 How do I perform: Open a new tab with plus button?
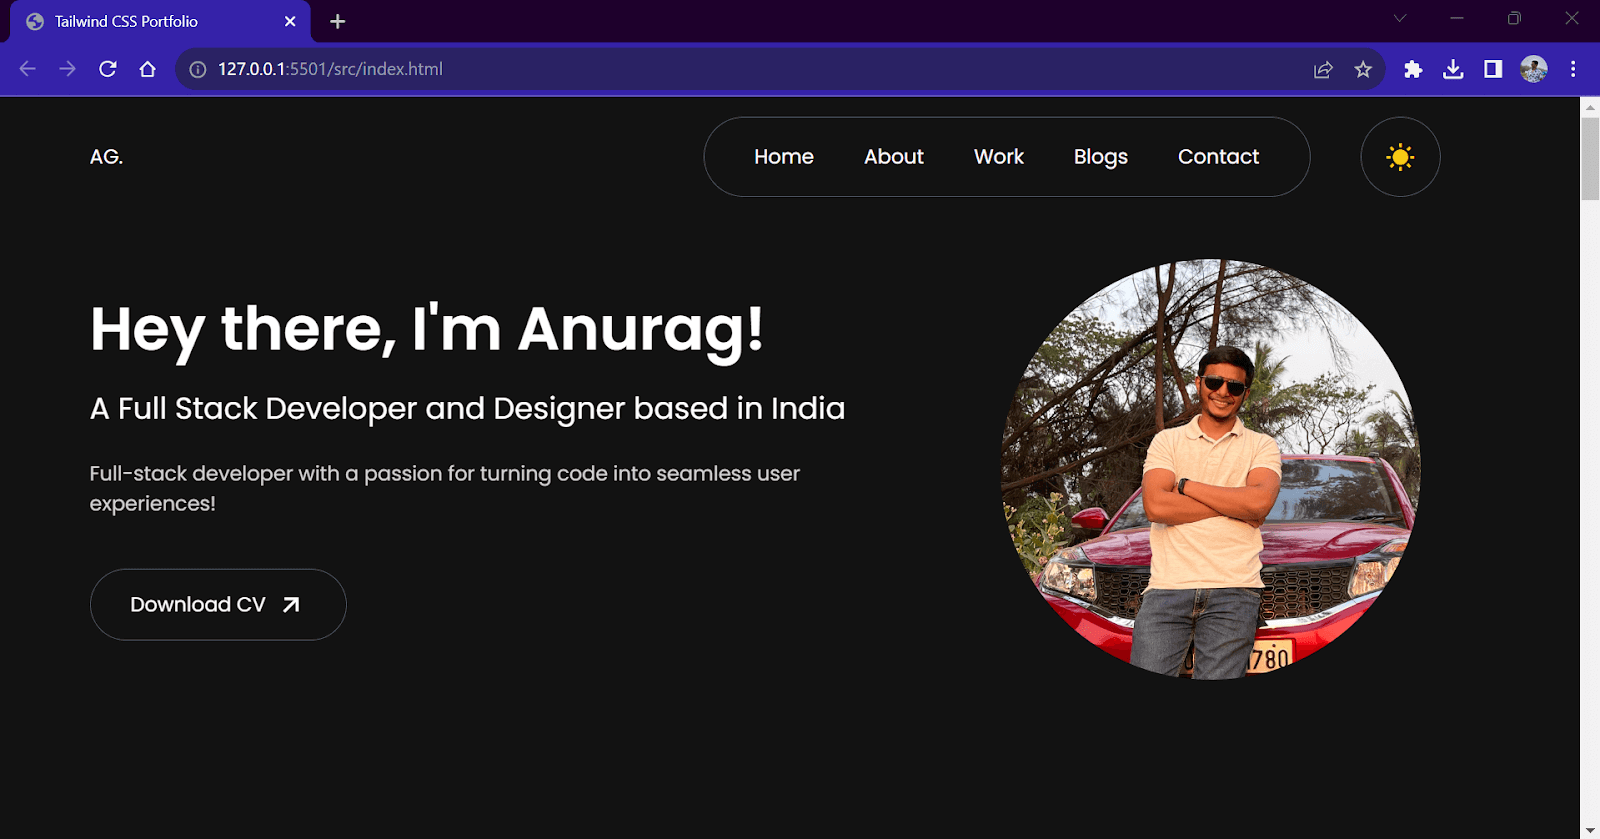[338, 21]
